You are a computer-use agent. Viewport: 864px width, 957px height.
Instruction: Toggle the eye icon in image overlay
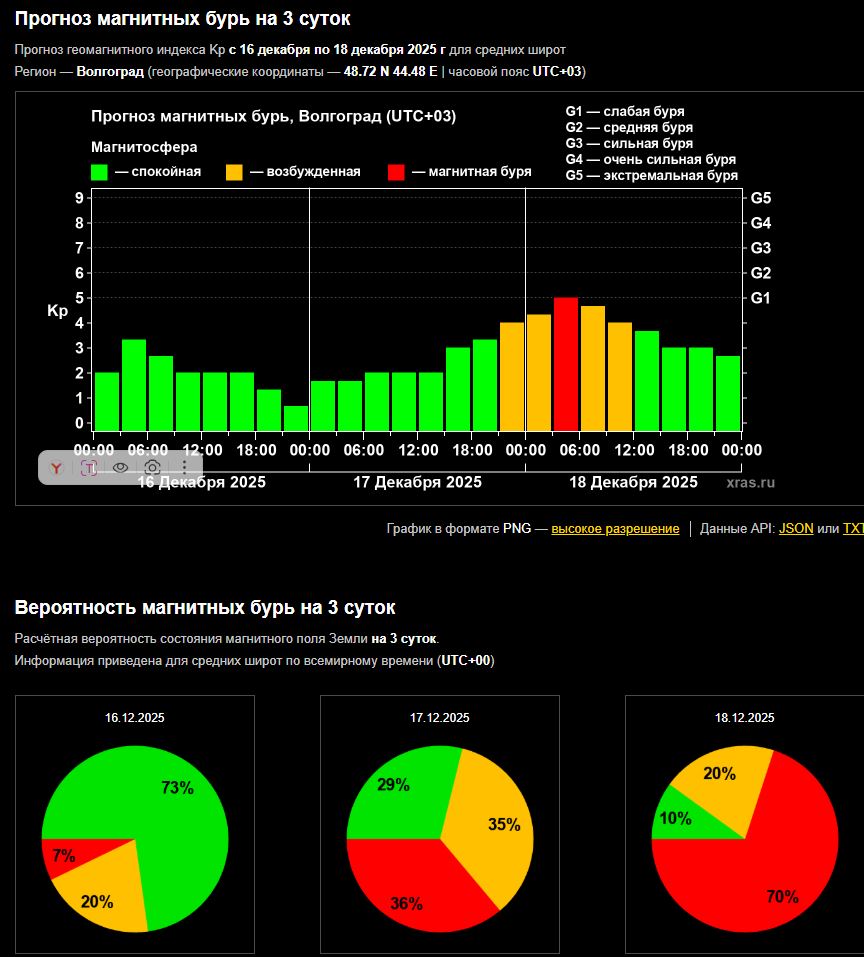(x=120, y=467)
